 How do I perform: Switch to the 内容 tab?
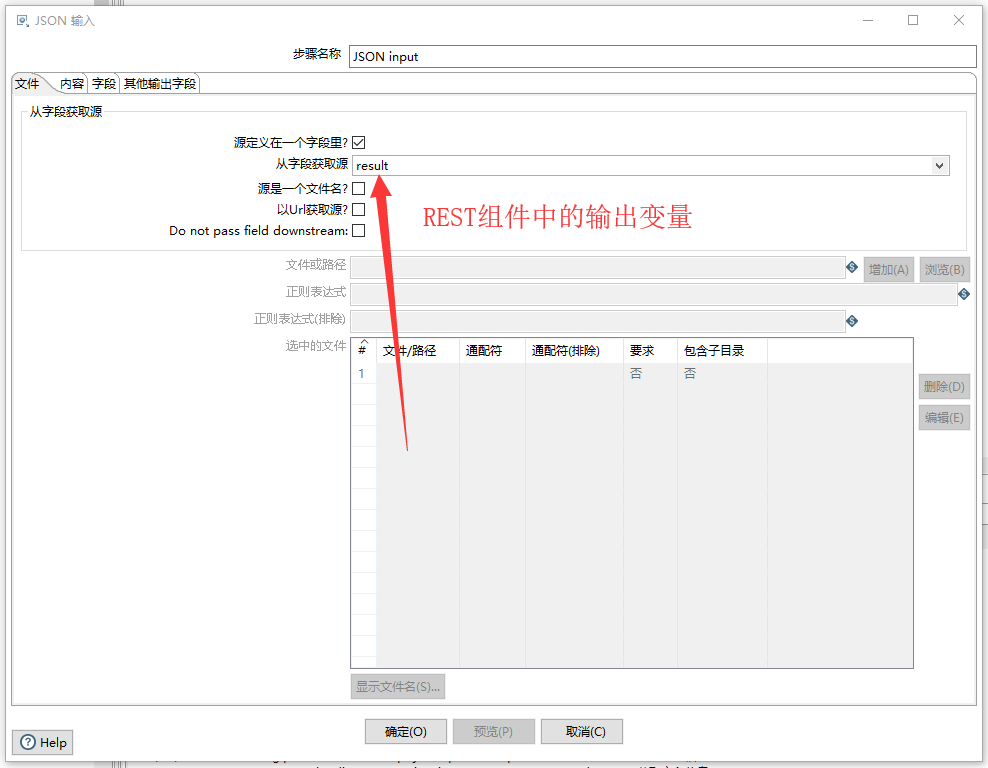[71, 84]
